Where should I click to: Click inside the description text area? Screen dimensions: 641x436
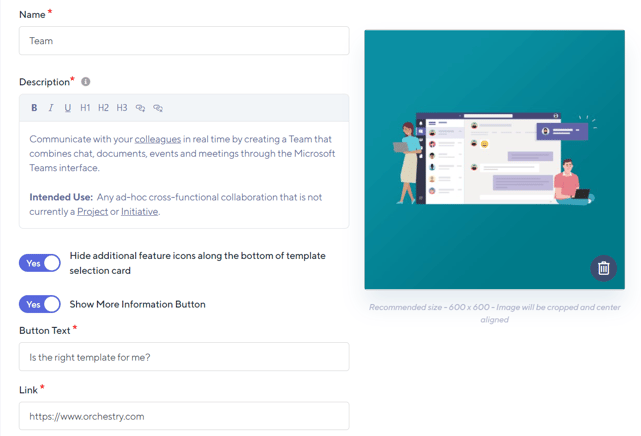[184, 180]
